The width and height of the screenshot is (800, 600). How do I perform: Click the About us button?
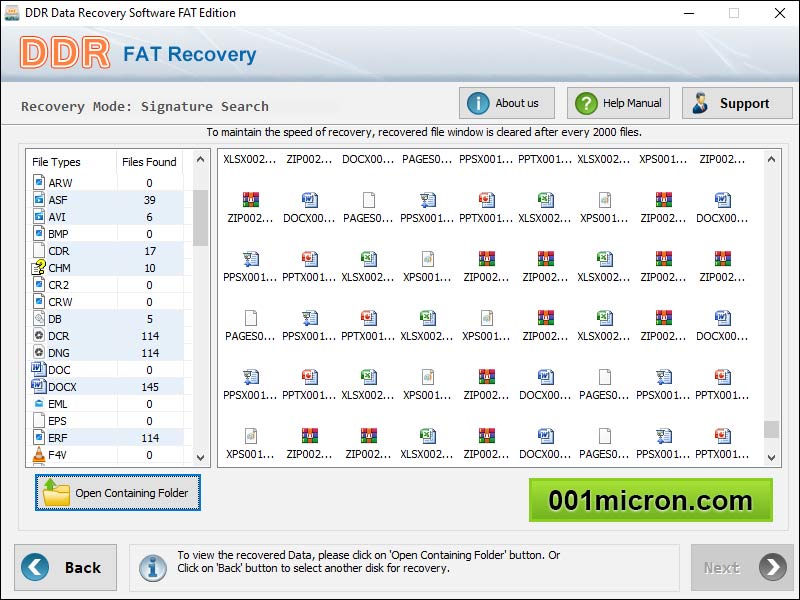coord(506,102)
